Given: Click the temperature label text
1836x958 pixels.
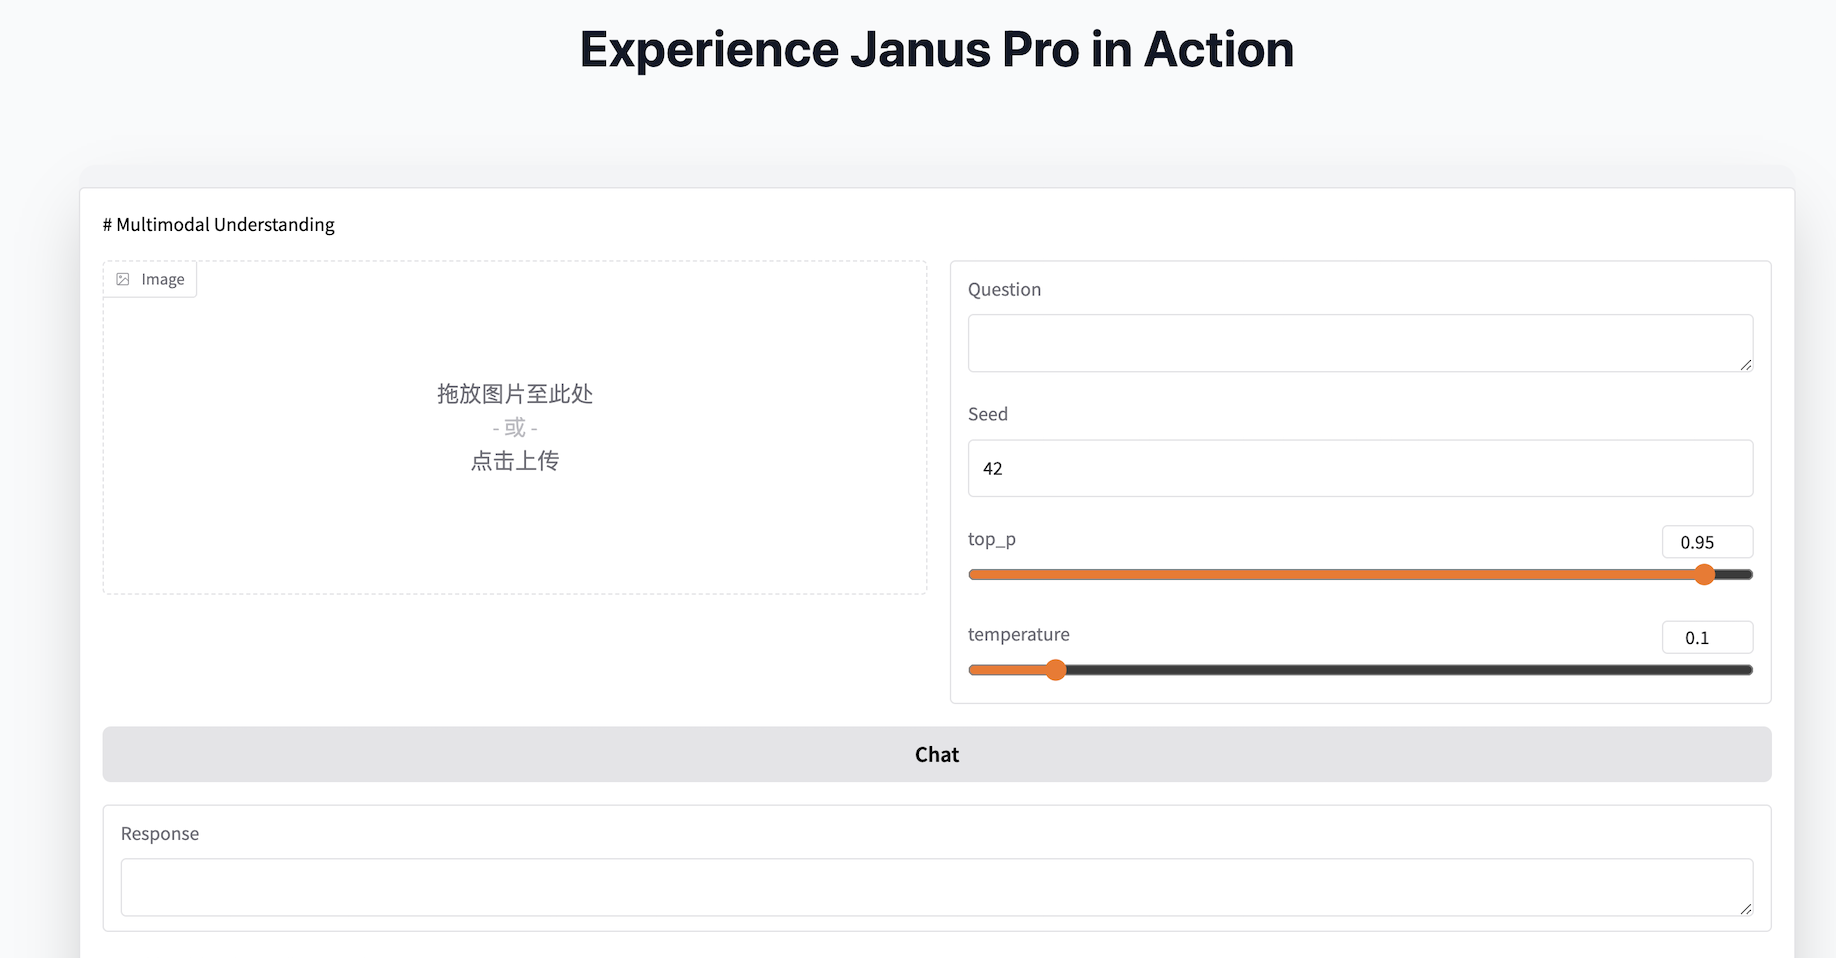Looking at the screenshot, I should [x=1018, y=635].
